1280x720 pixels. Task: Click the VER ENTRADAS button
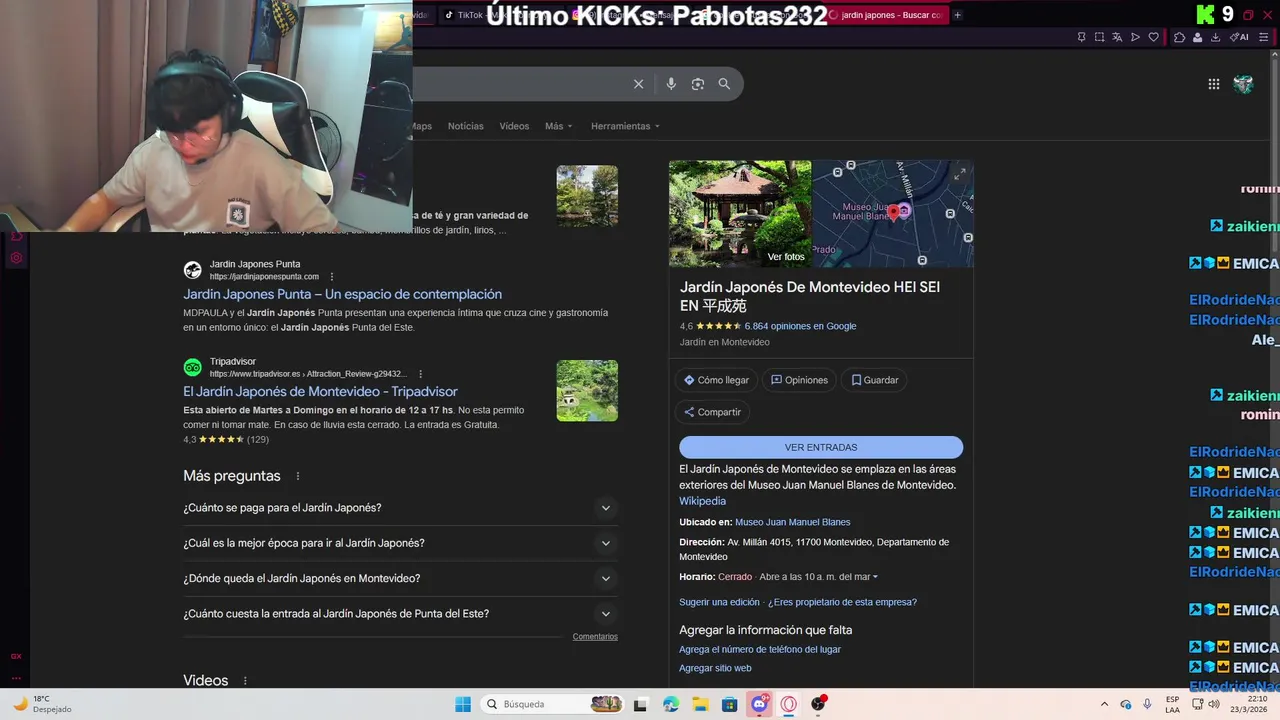821,447
